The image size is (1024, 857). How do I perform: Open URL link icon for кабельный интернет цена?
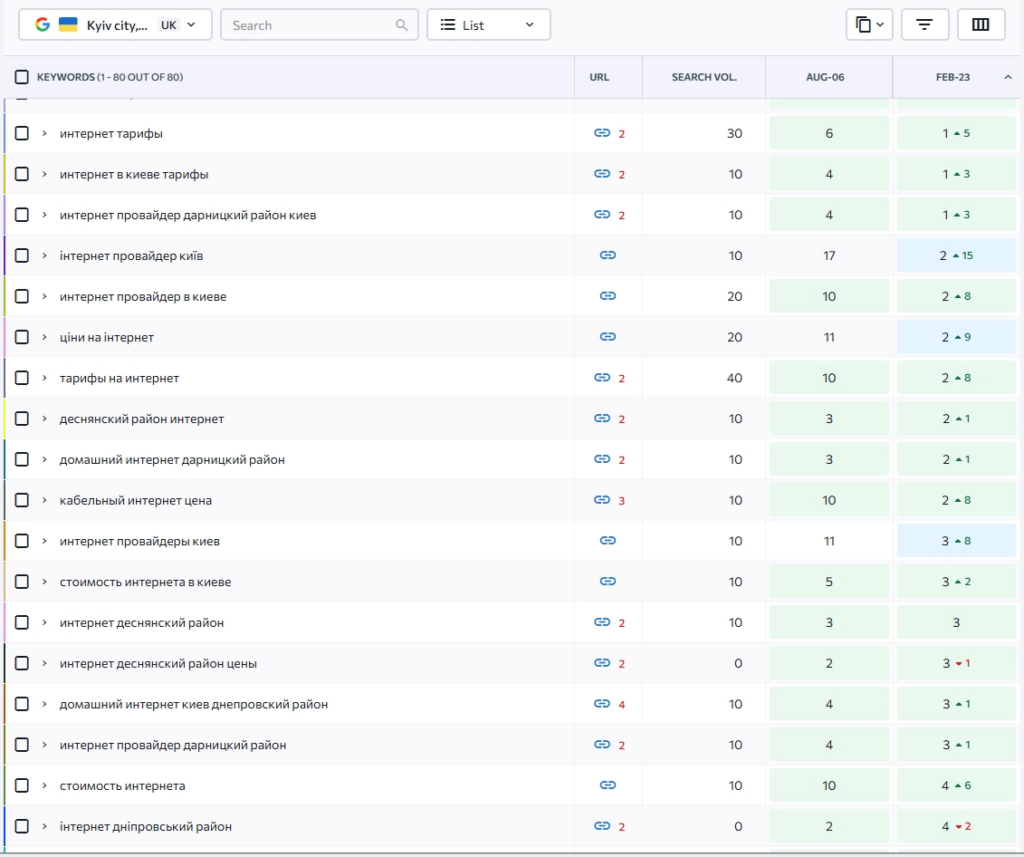tap(602, 500)
